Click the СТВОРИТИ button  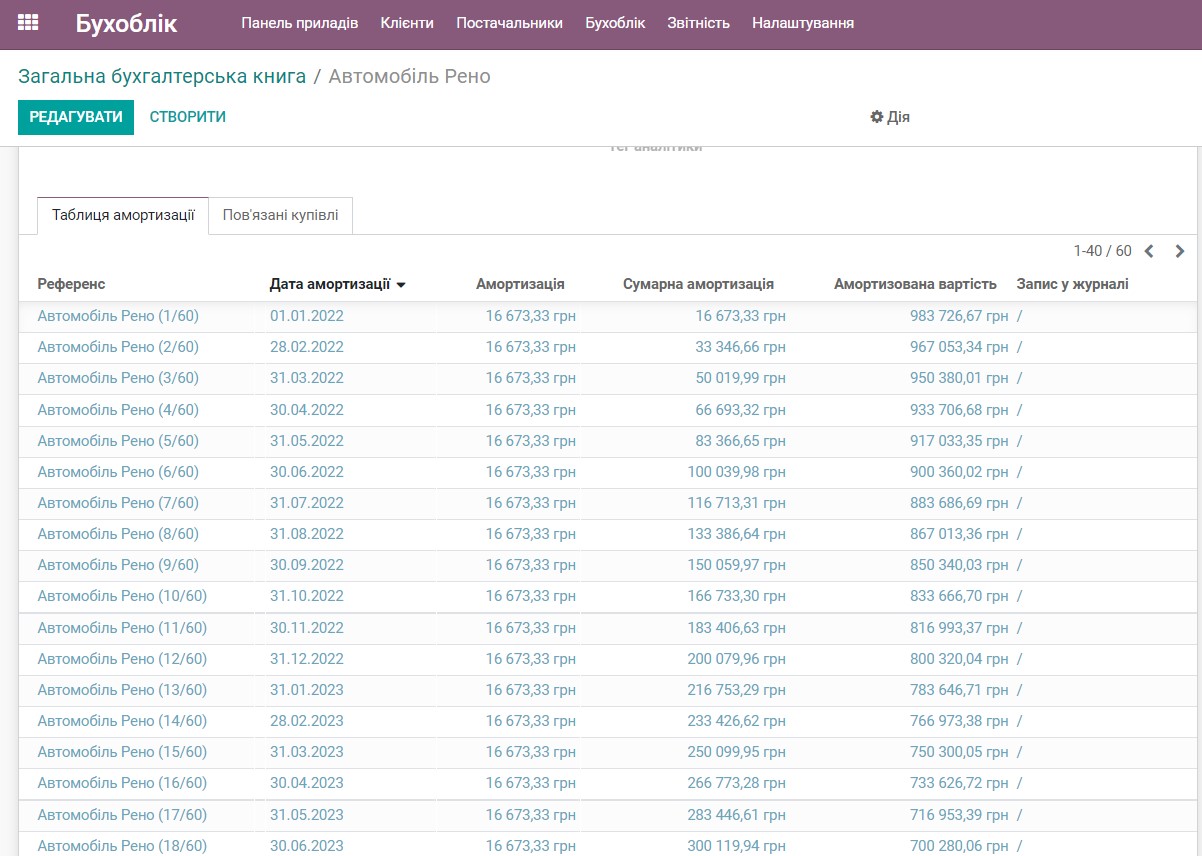coord(187,117)
